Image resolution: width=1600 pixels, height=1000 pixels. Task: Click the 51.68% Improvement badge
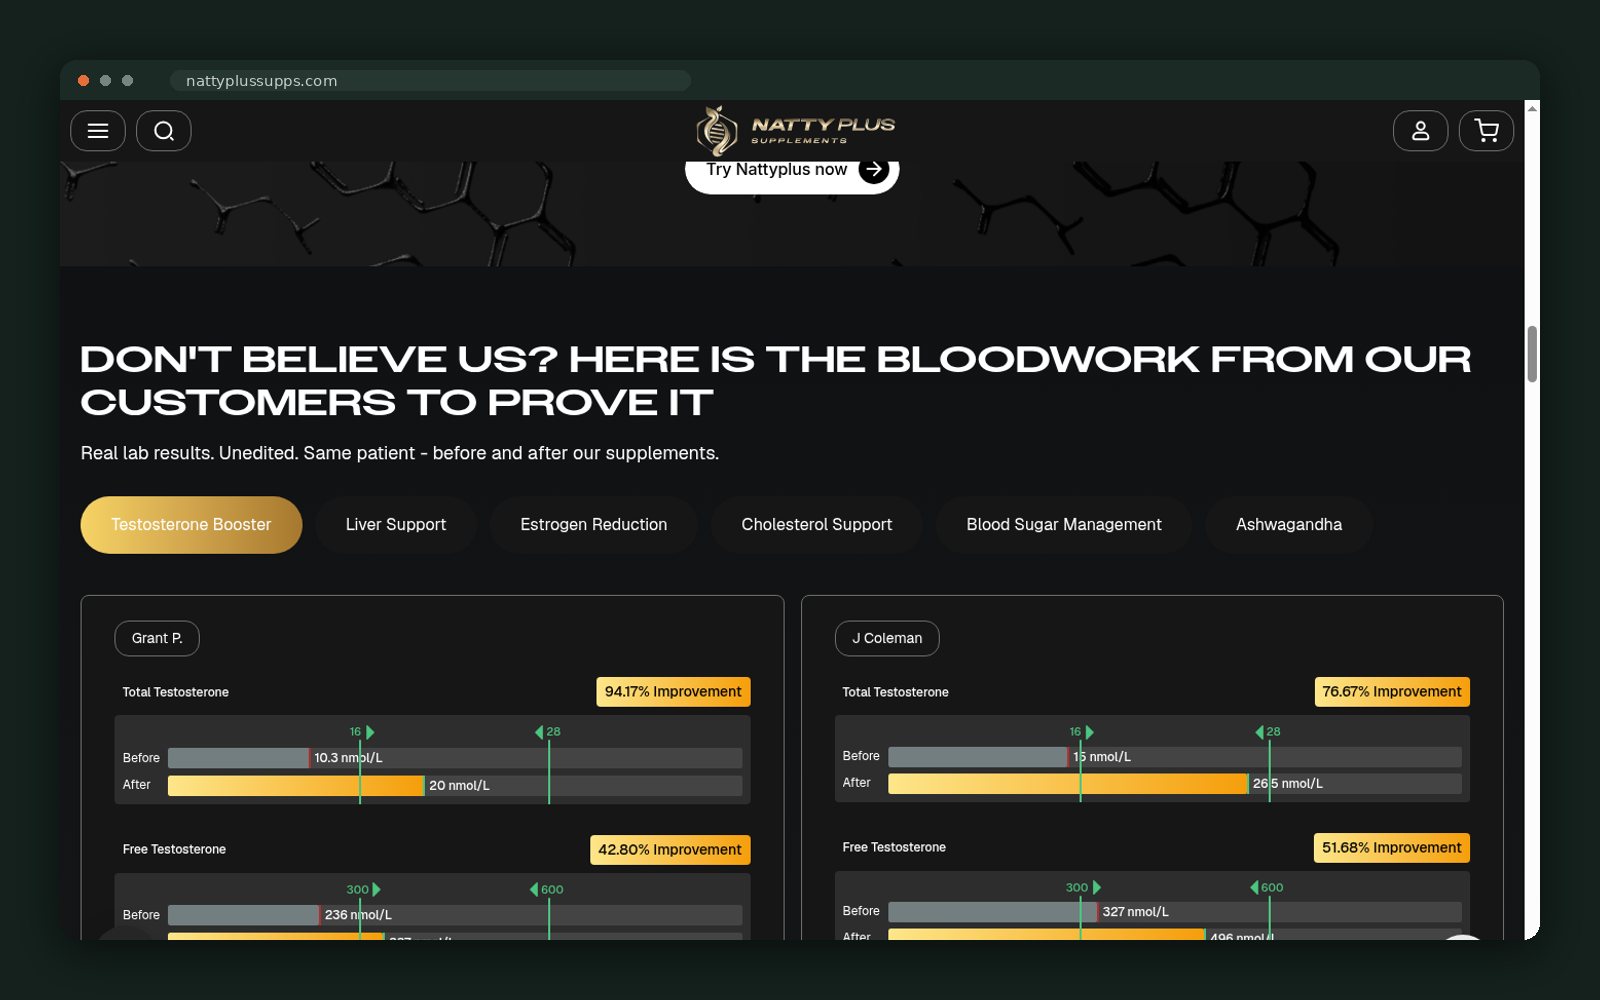point(1392,848)
